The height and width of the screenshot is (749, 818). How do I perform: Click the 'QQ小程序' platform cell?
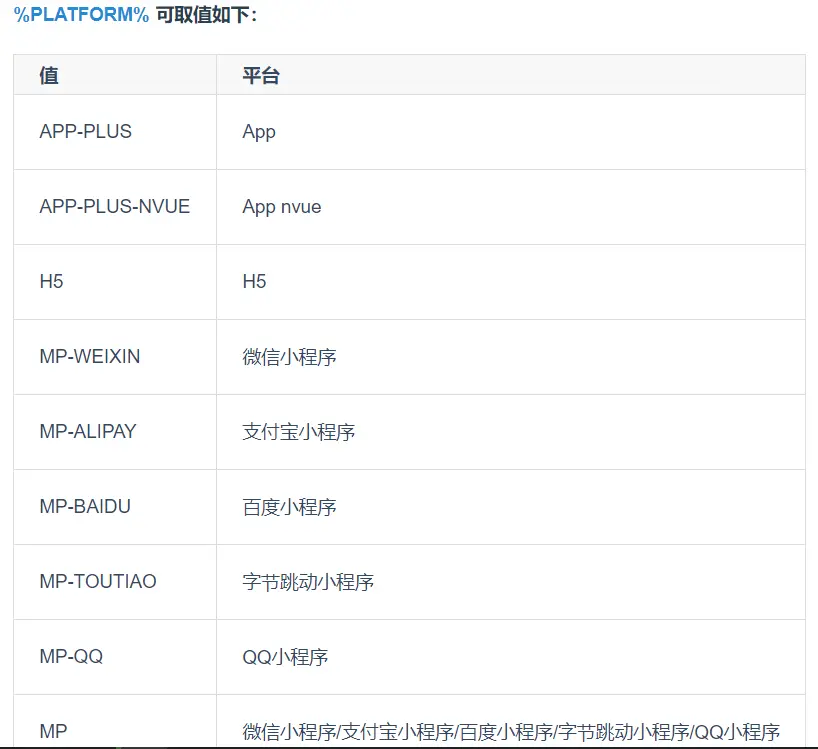(x=511, y=657)
